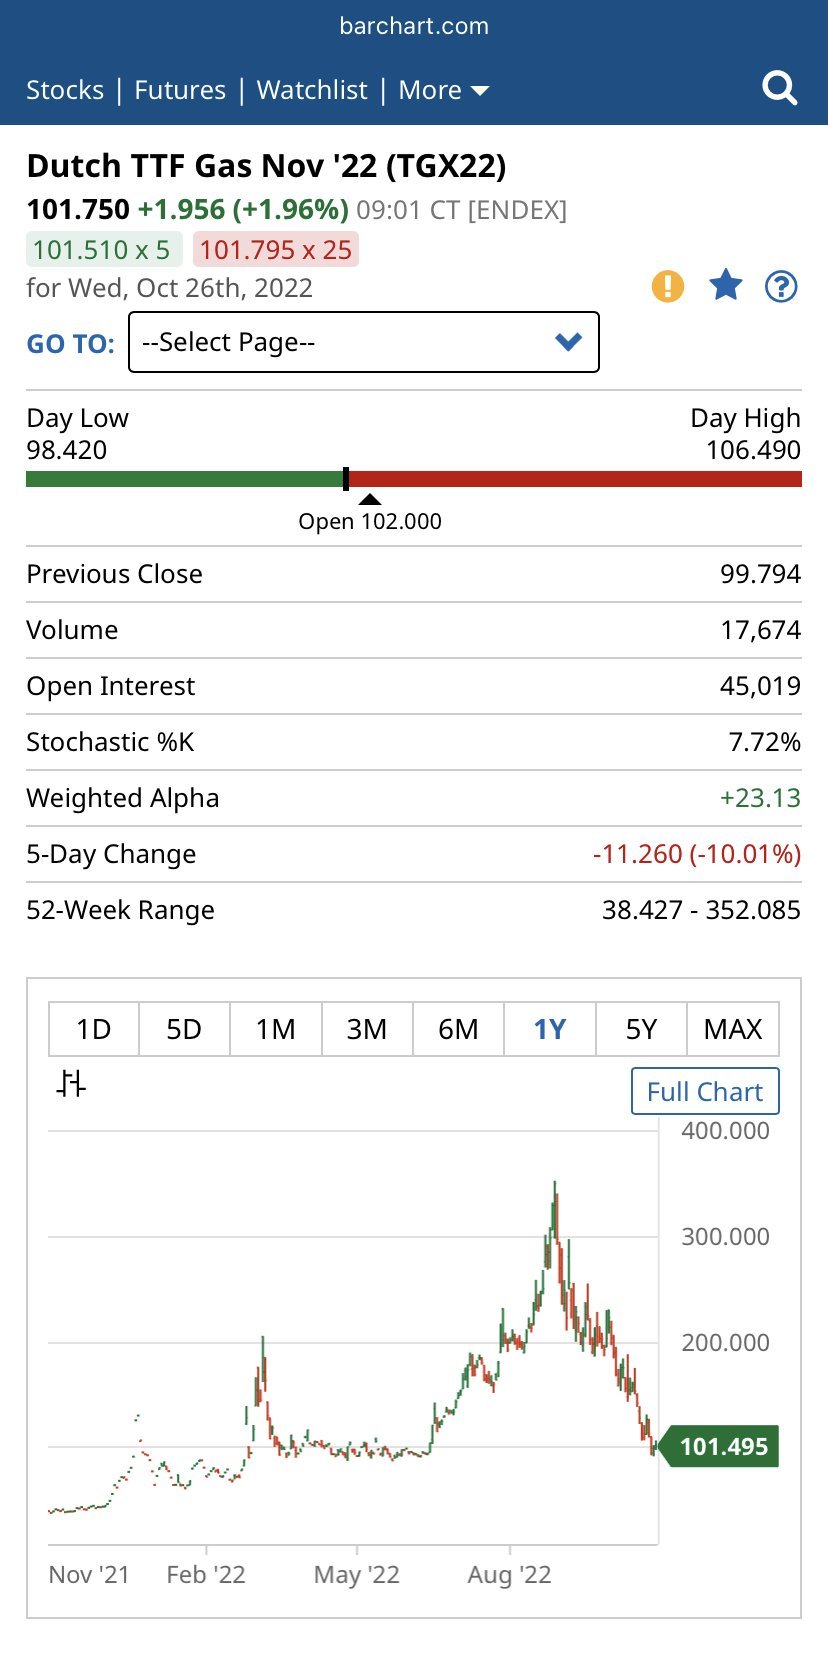Click the day low-high range bar marker

click(346, 479)
